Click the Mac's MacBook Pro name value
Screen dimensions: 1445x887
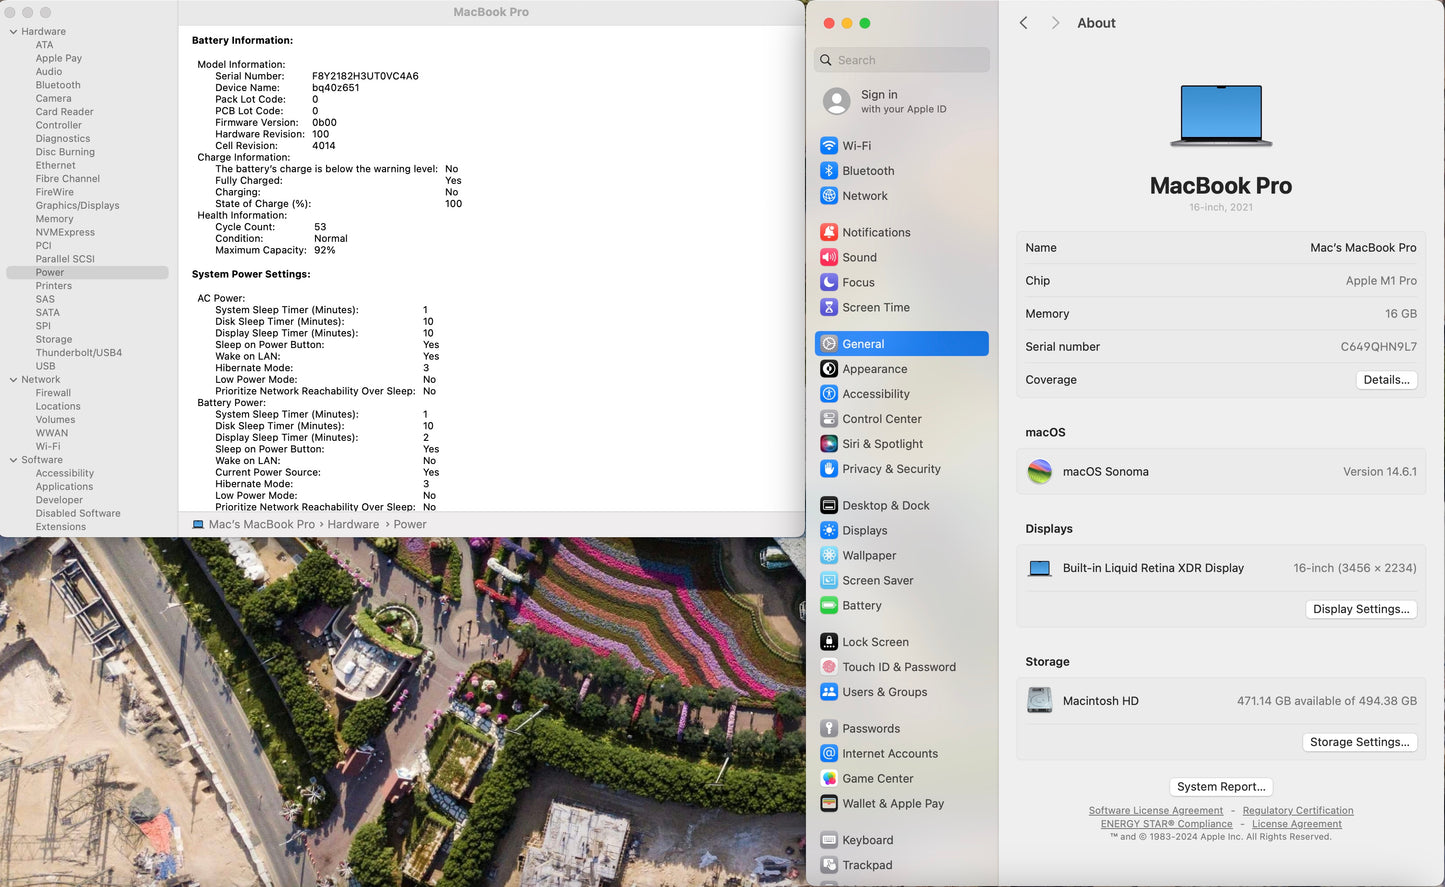1363,248
